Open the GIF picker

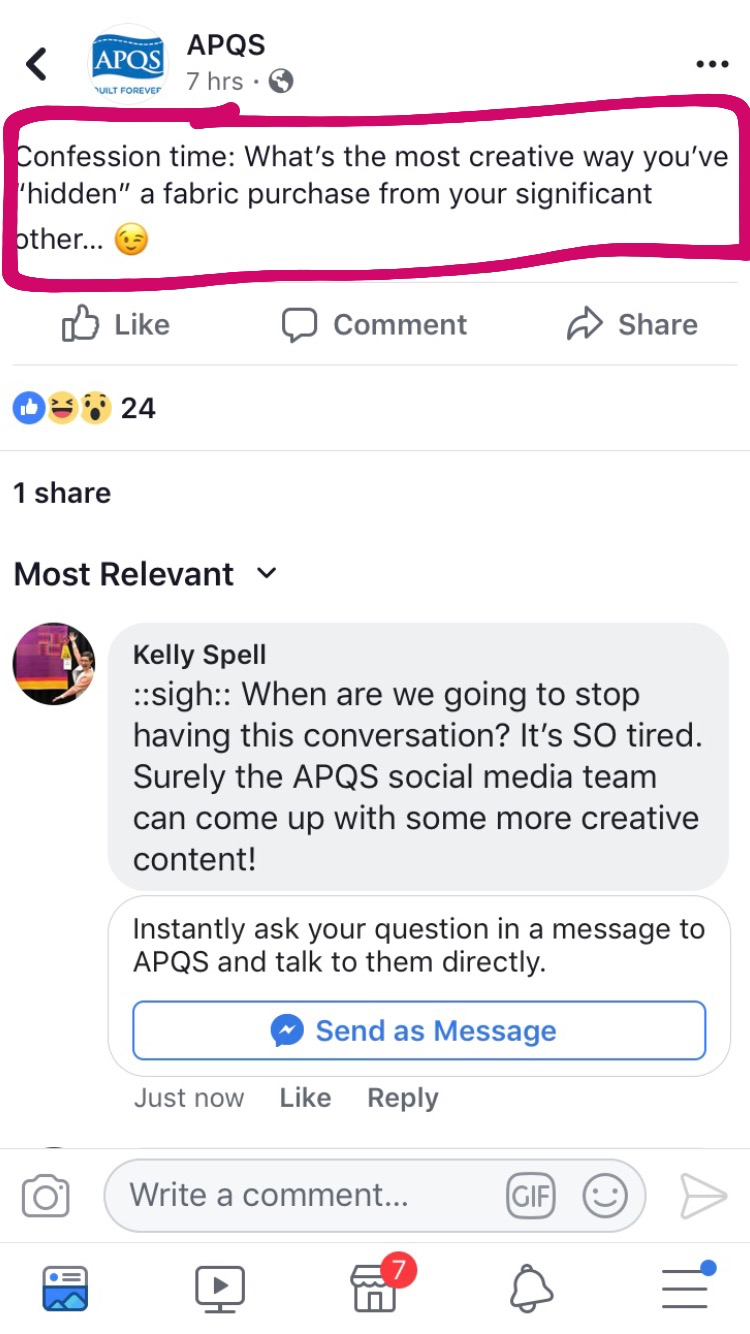[x=530, y=1196]
